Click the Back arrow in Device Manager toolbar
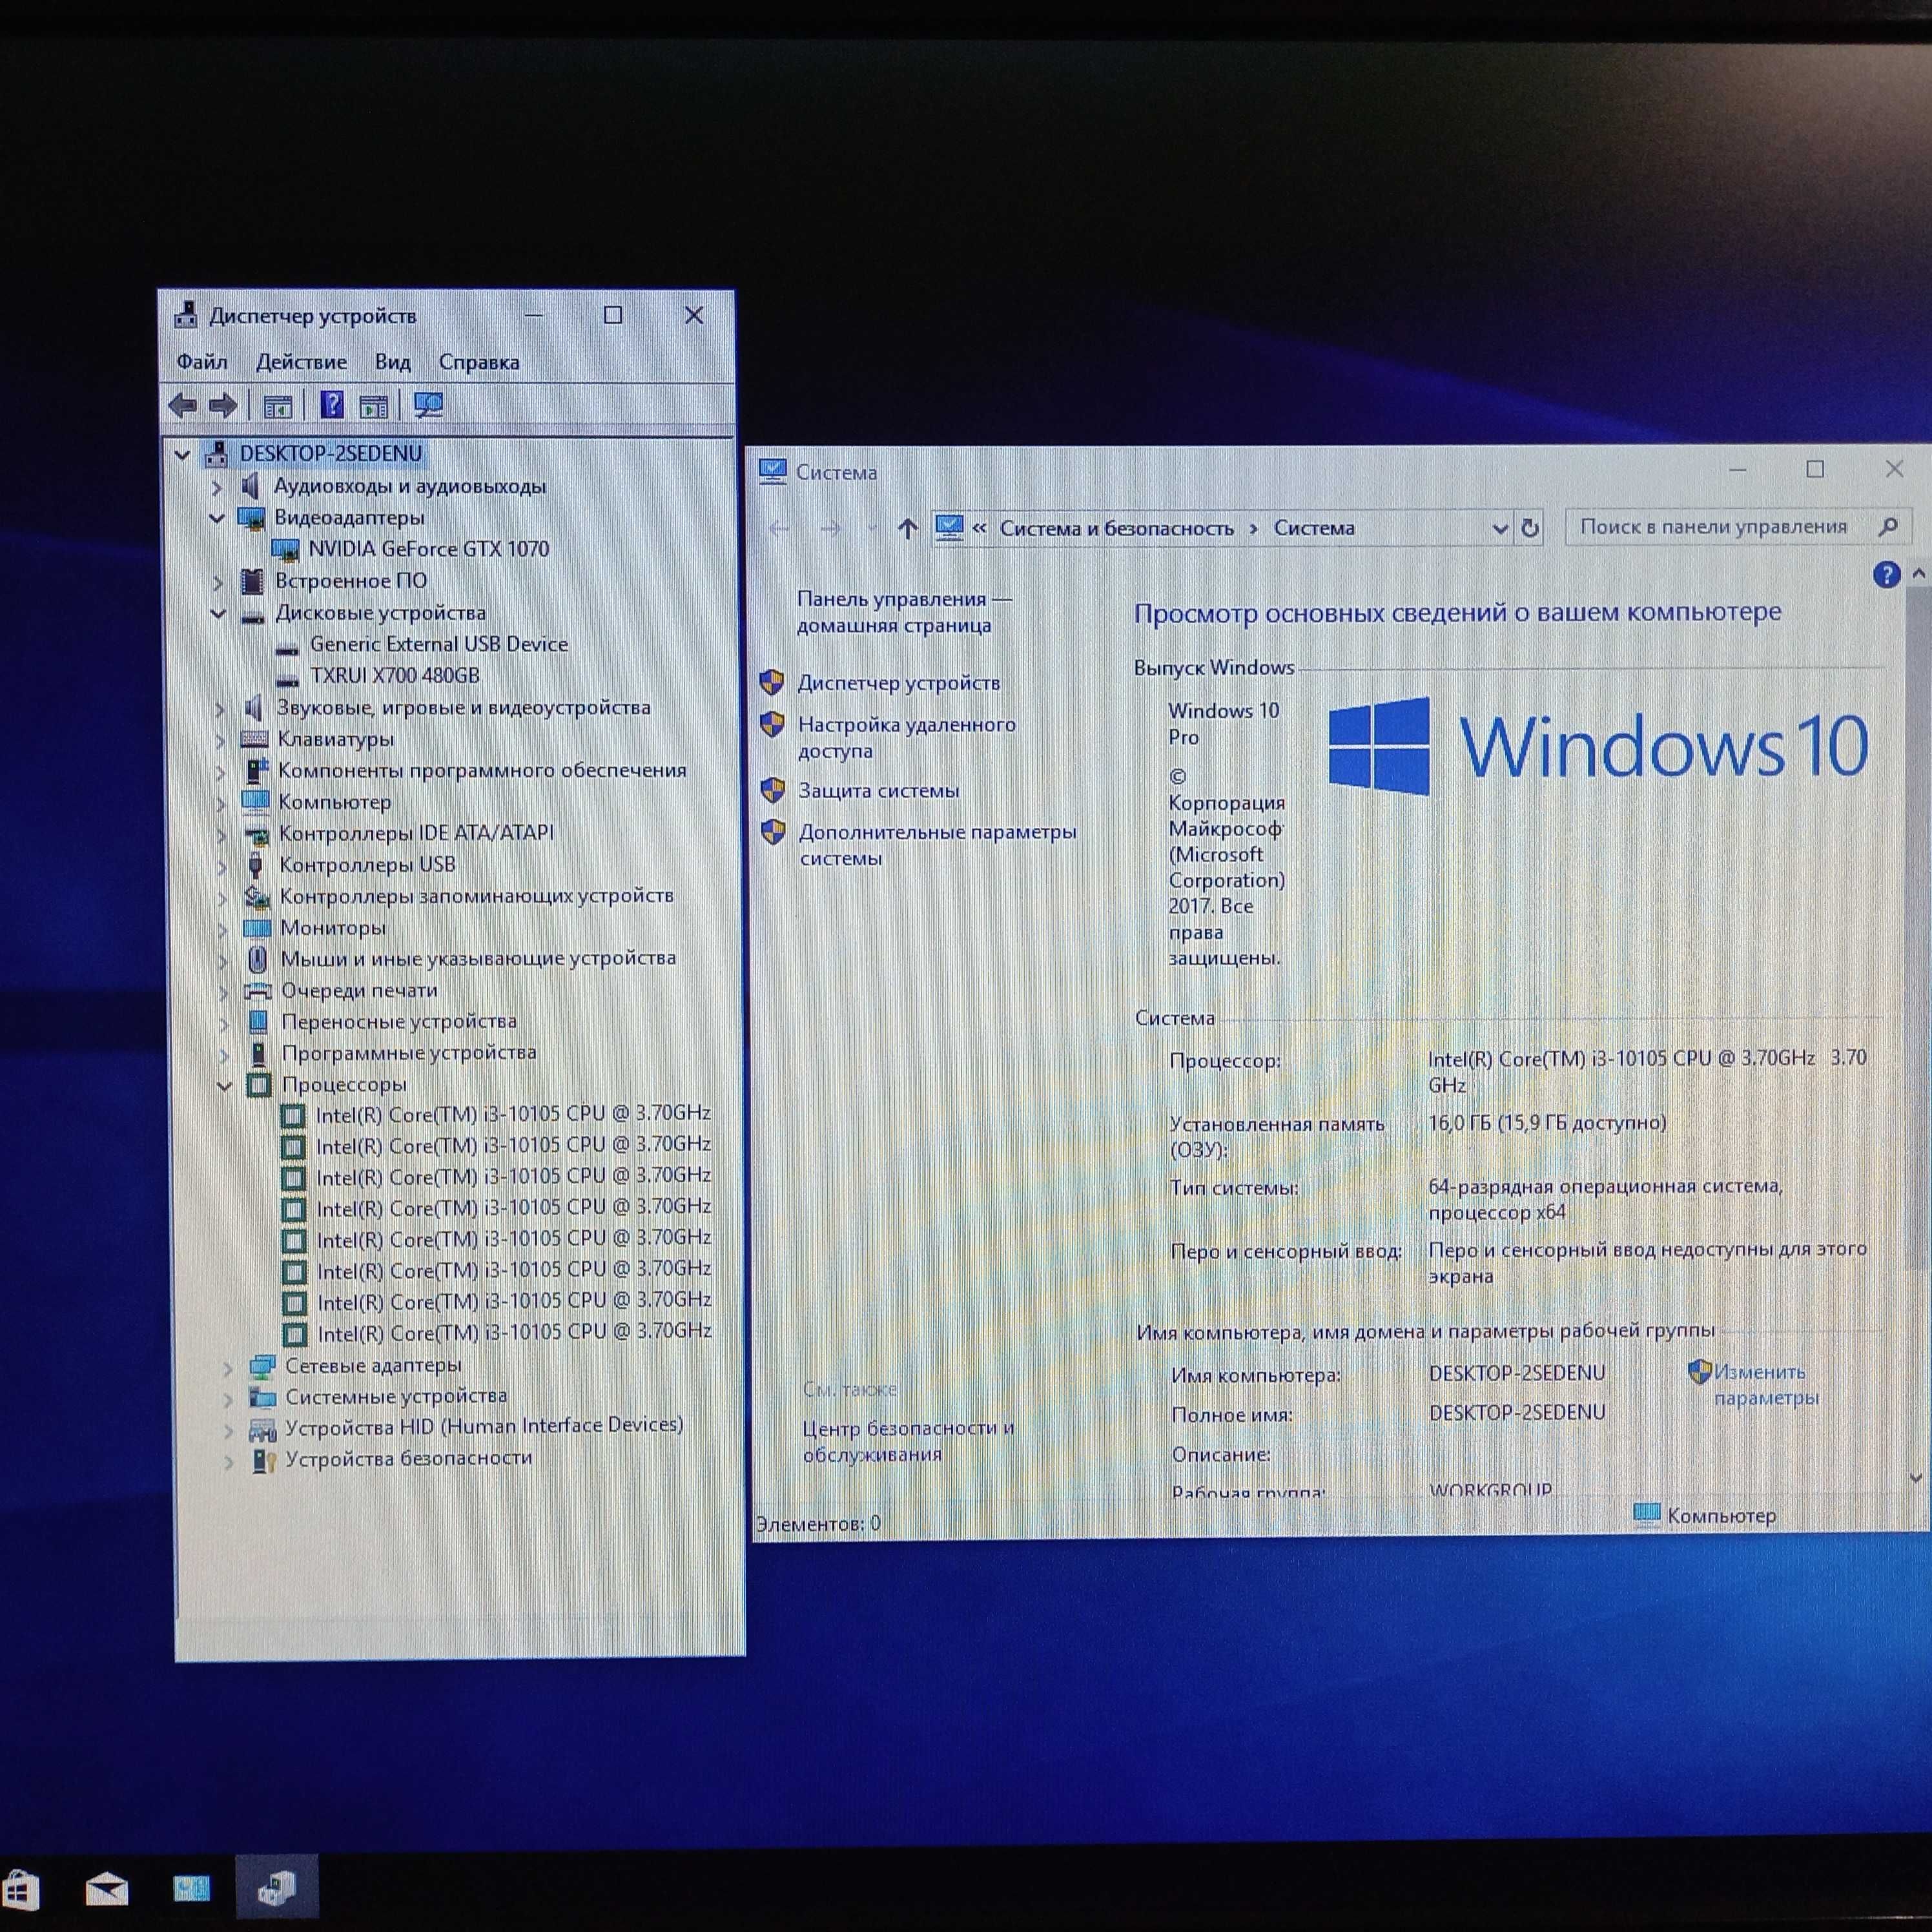The width and height of the screenshot is (1932, 1932). point(183,405)
